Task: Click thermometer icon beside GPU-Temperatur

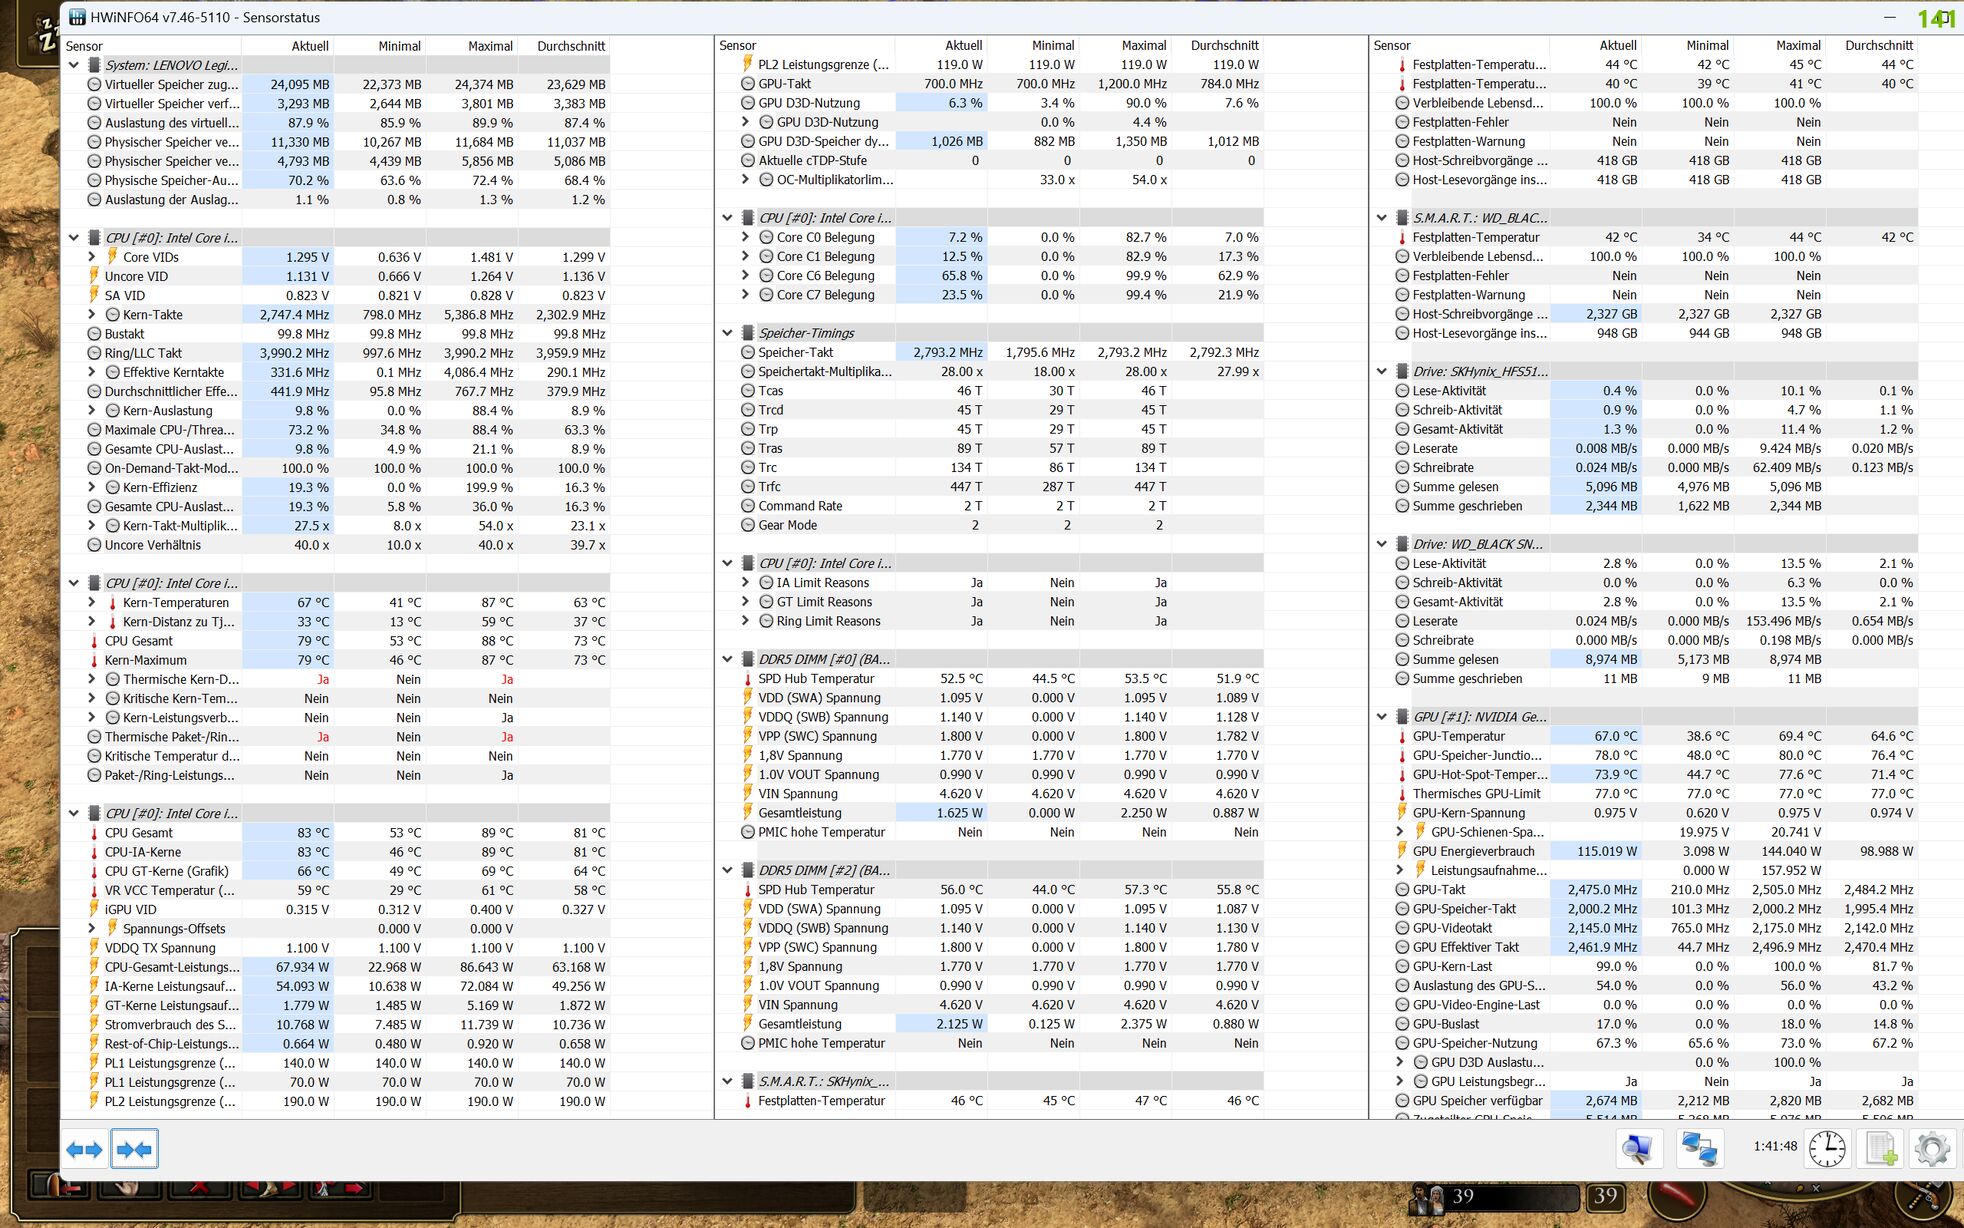Action: click(1402, 736)
